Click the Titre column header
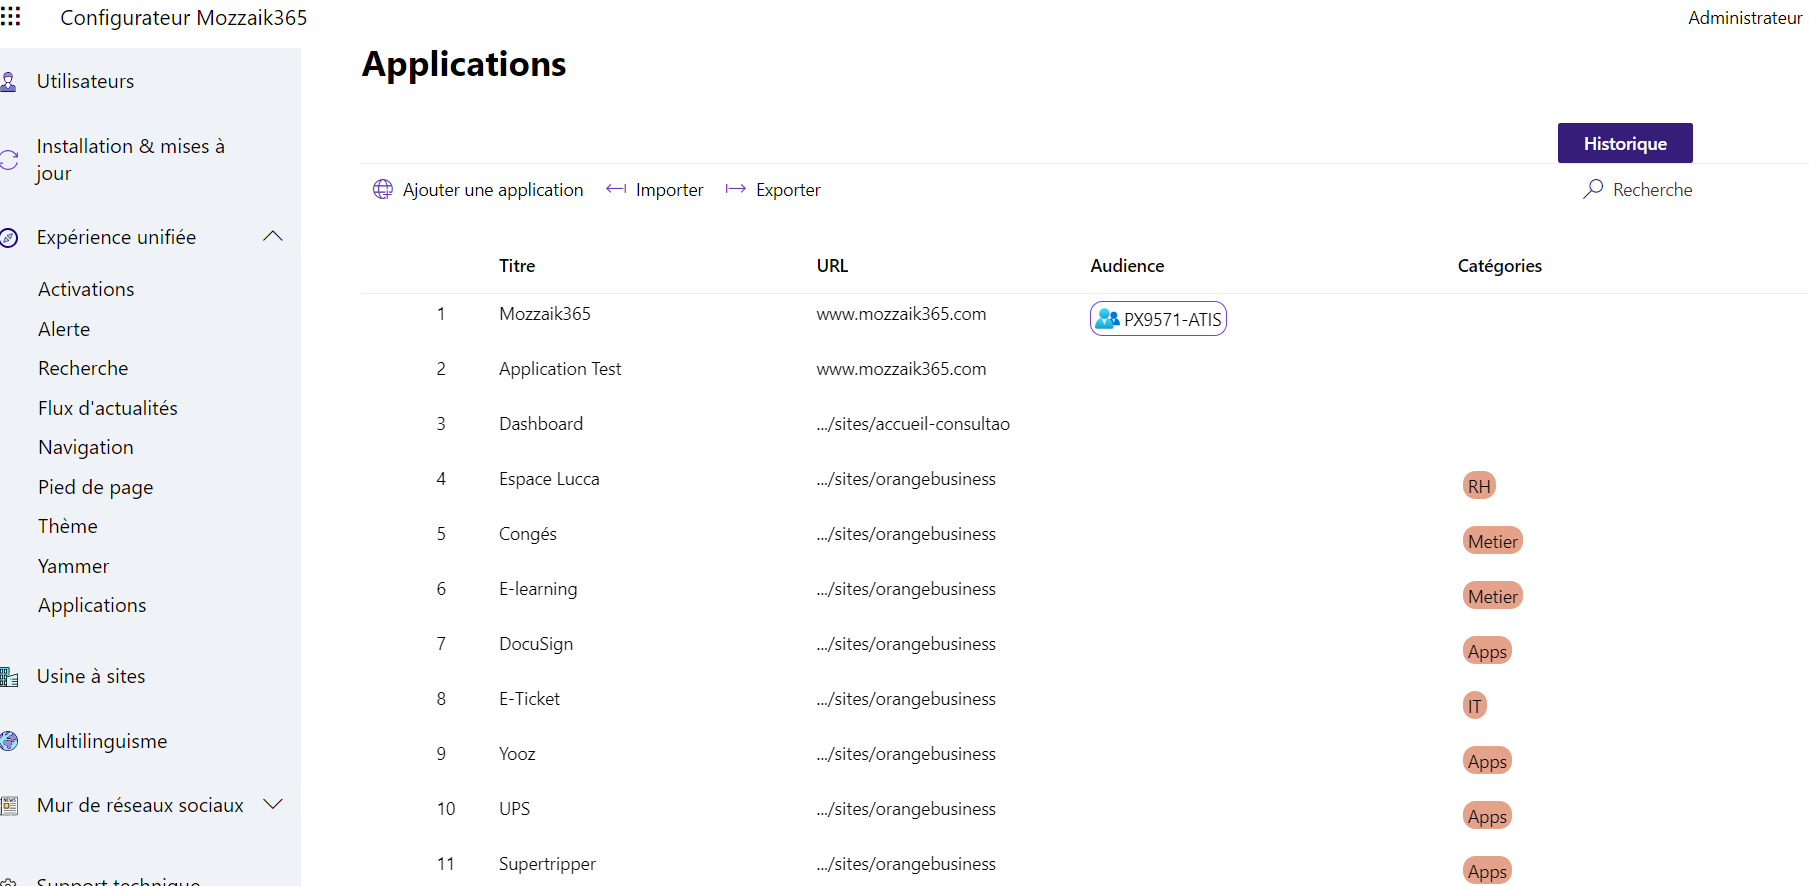 pos(517,266)
